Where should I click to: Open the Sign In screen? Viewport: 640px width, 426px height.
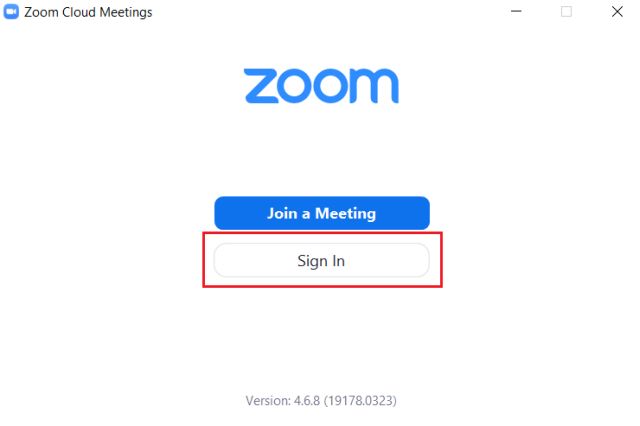pyautogui.click(x=322, y=260)
